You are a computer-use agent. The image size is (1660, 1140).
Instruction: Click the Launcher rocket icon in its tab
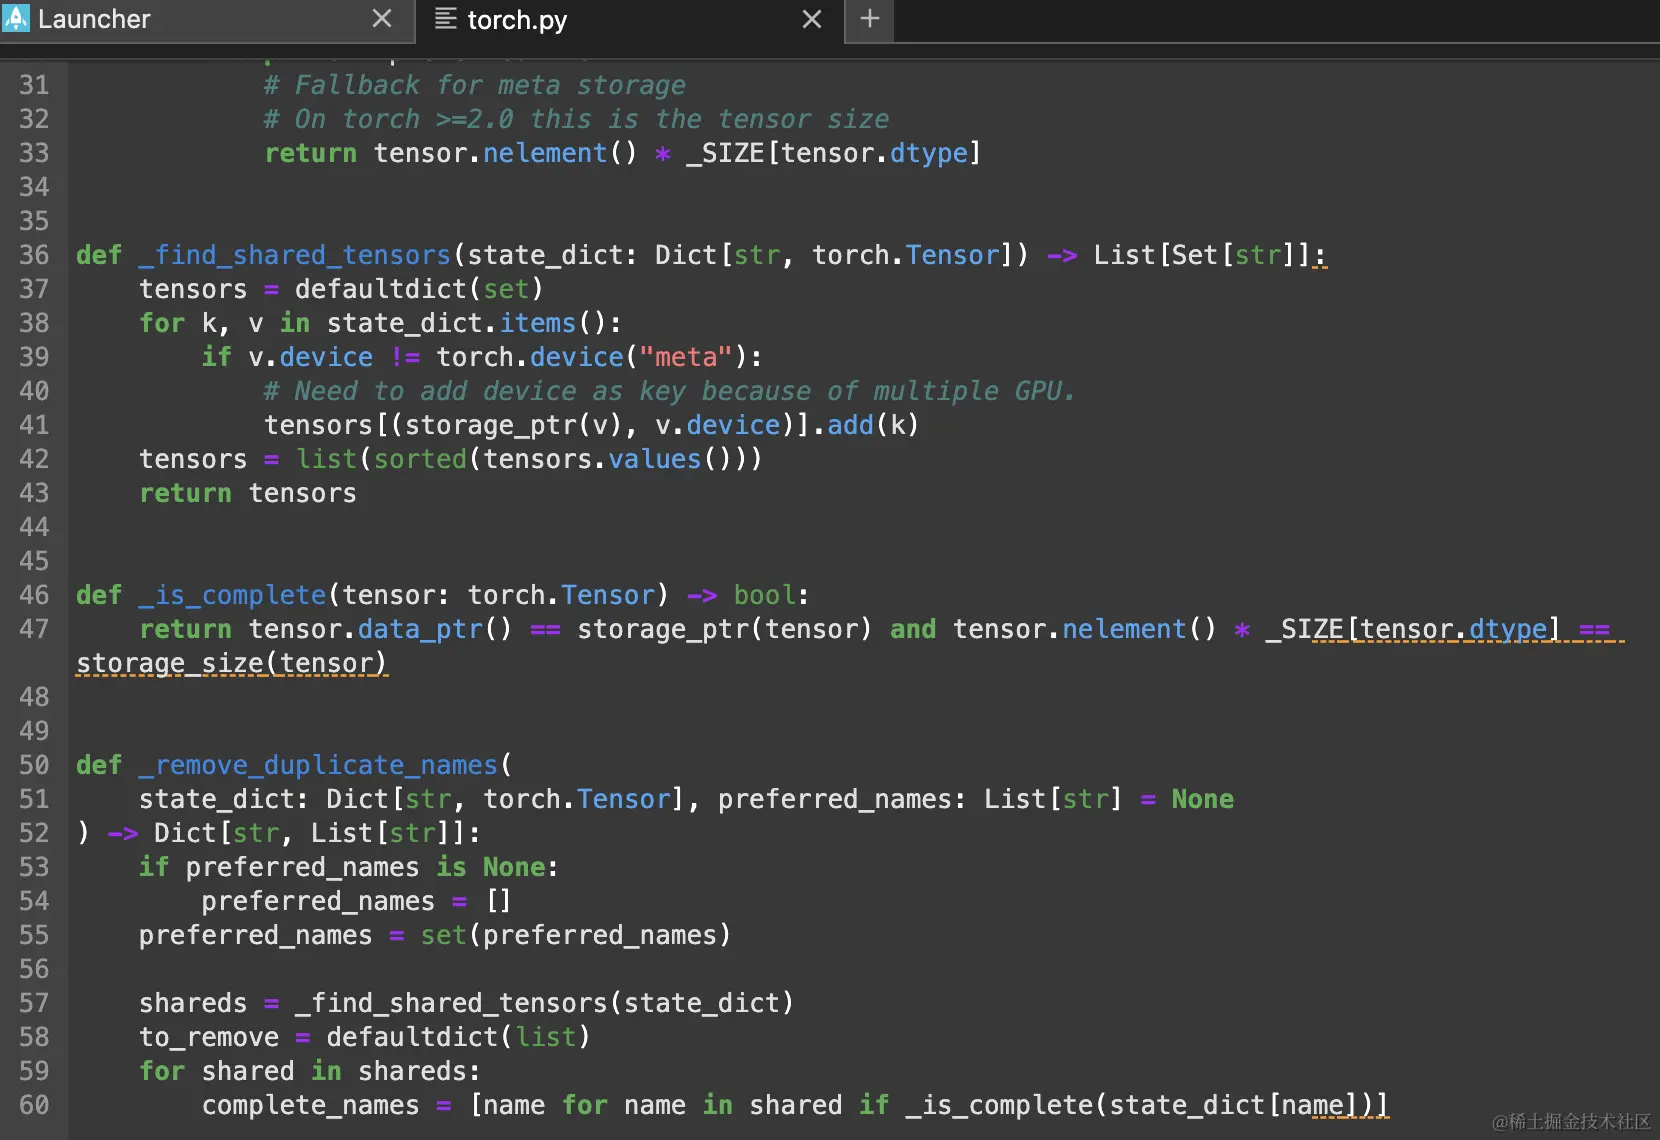[x=17, y=18]
